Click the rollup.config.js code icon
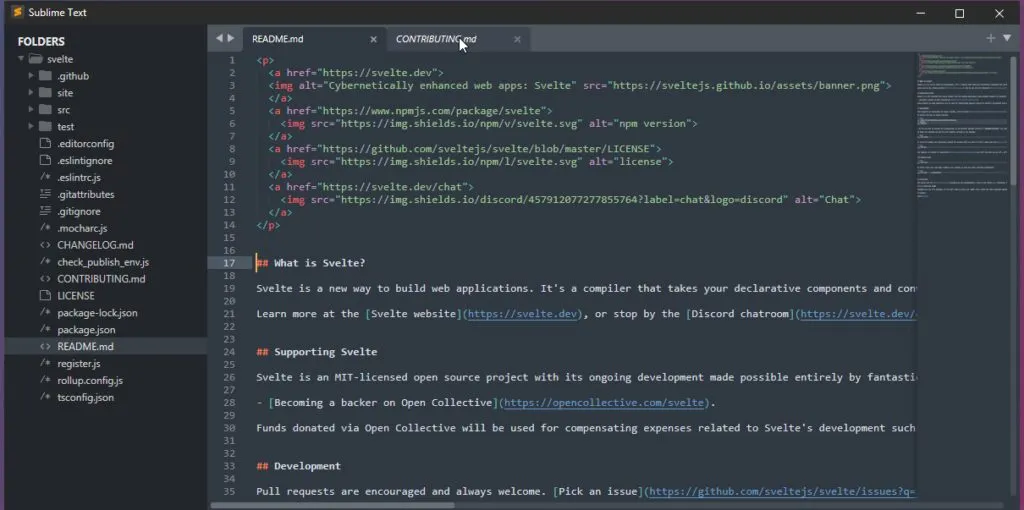 coord(45,380)
